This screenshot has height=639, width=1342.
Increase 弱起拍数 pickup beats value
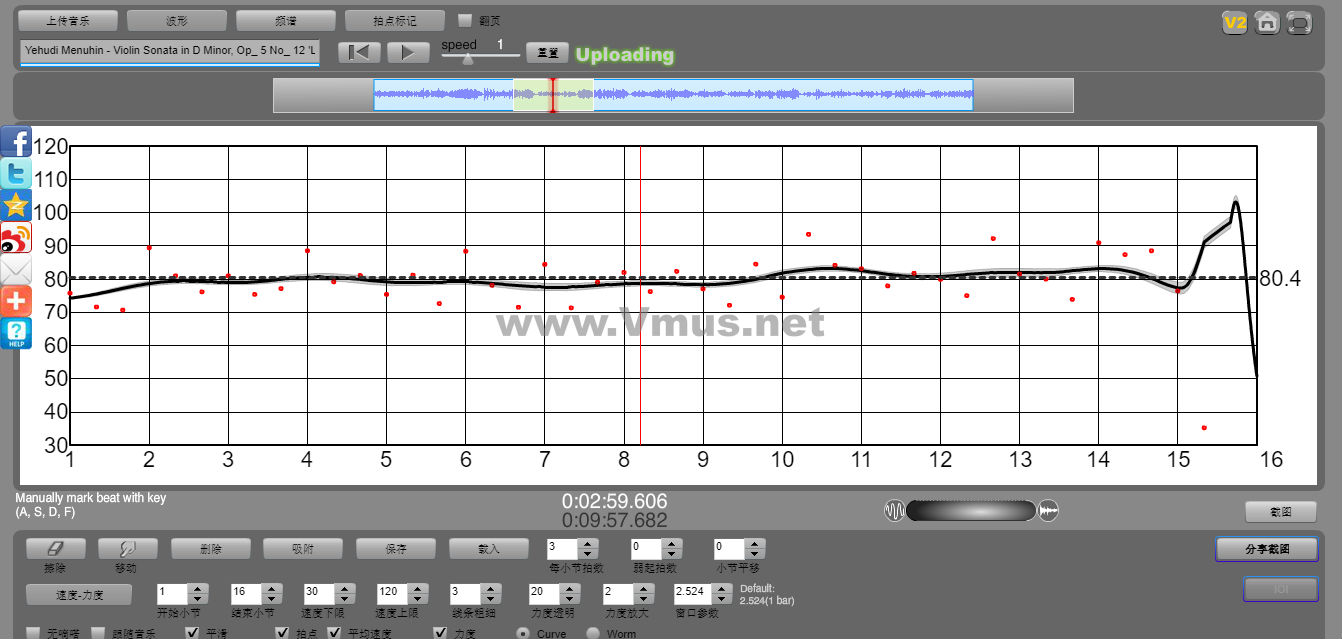click(674, 544)
